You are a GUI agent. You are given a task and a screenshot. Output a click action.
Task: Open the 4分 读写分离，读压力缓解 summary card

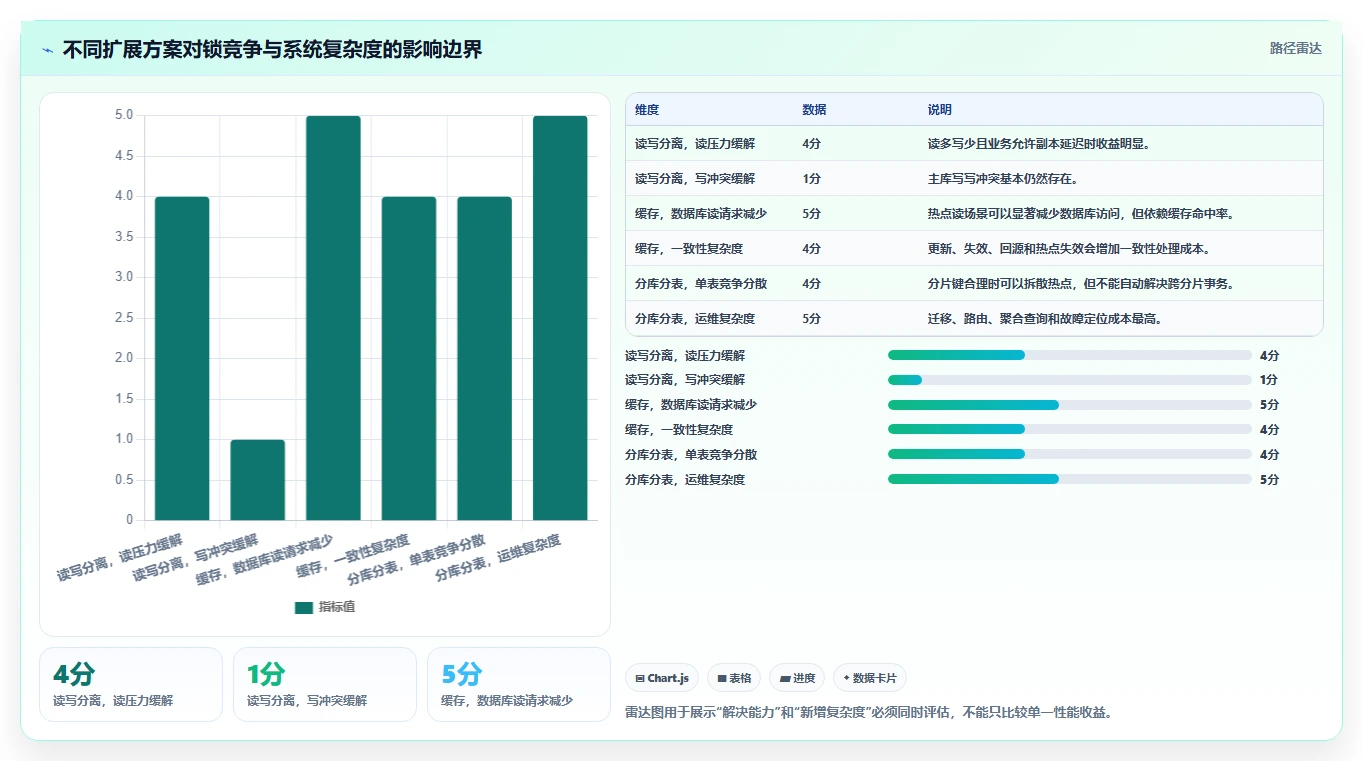131,684
